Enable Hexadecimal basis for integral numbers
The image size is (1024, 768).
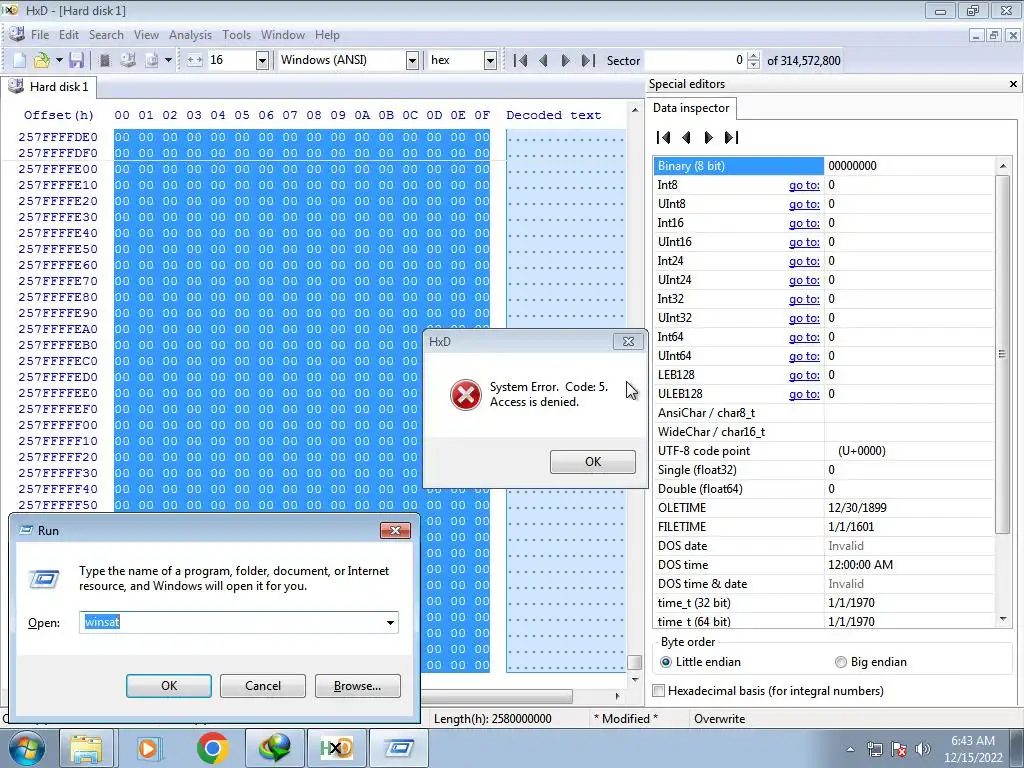(x=769, y=691)
